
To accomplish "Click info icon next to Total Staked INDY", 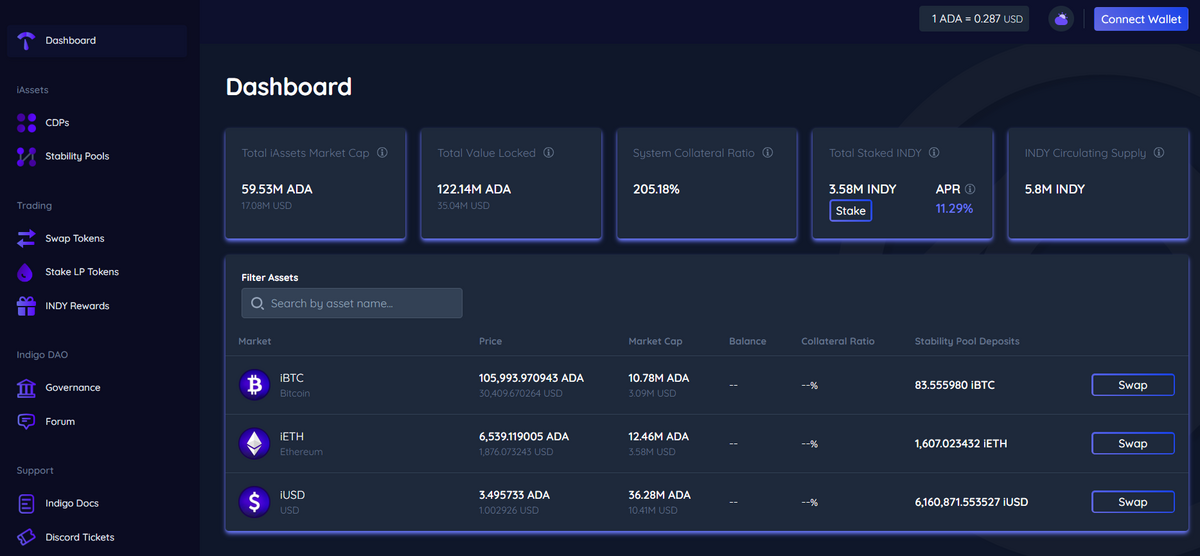I will [x=934, y=153].
